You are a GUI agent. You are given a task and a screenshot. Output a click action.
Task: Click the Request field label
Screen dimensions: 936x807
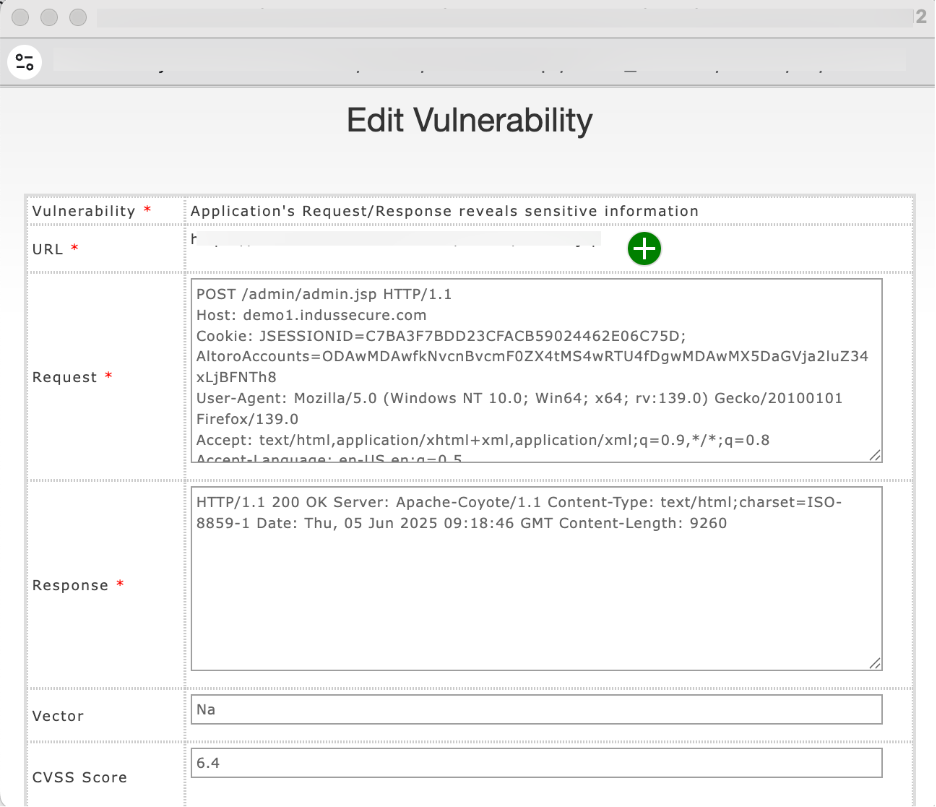coord(65,377)
